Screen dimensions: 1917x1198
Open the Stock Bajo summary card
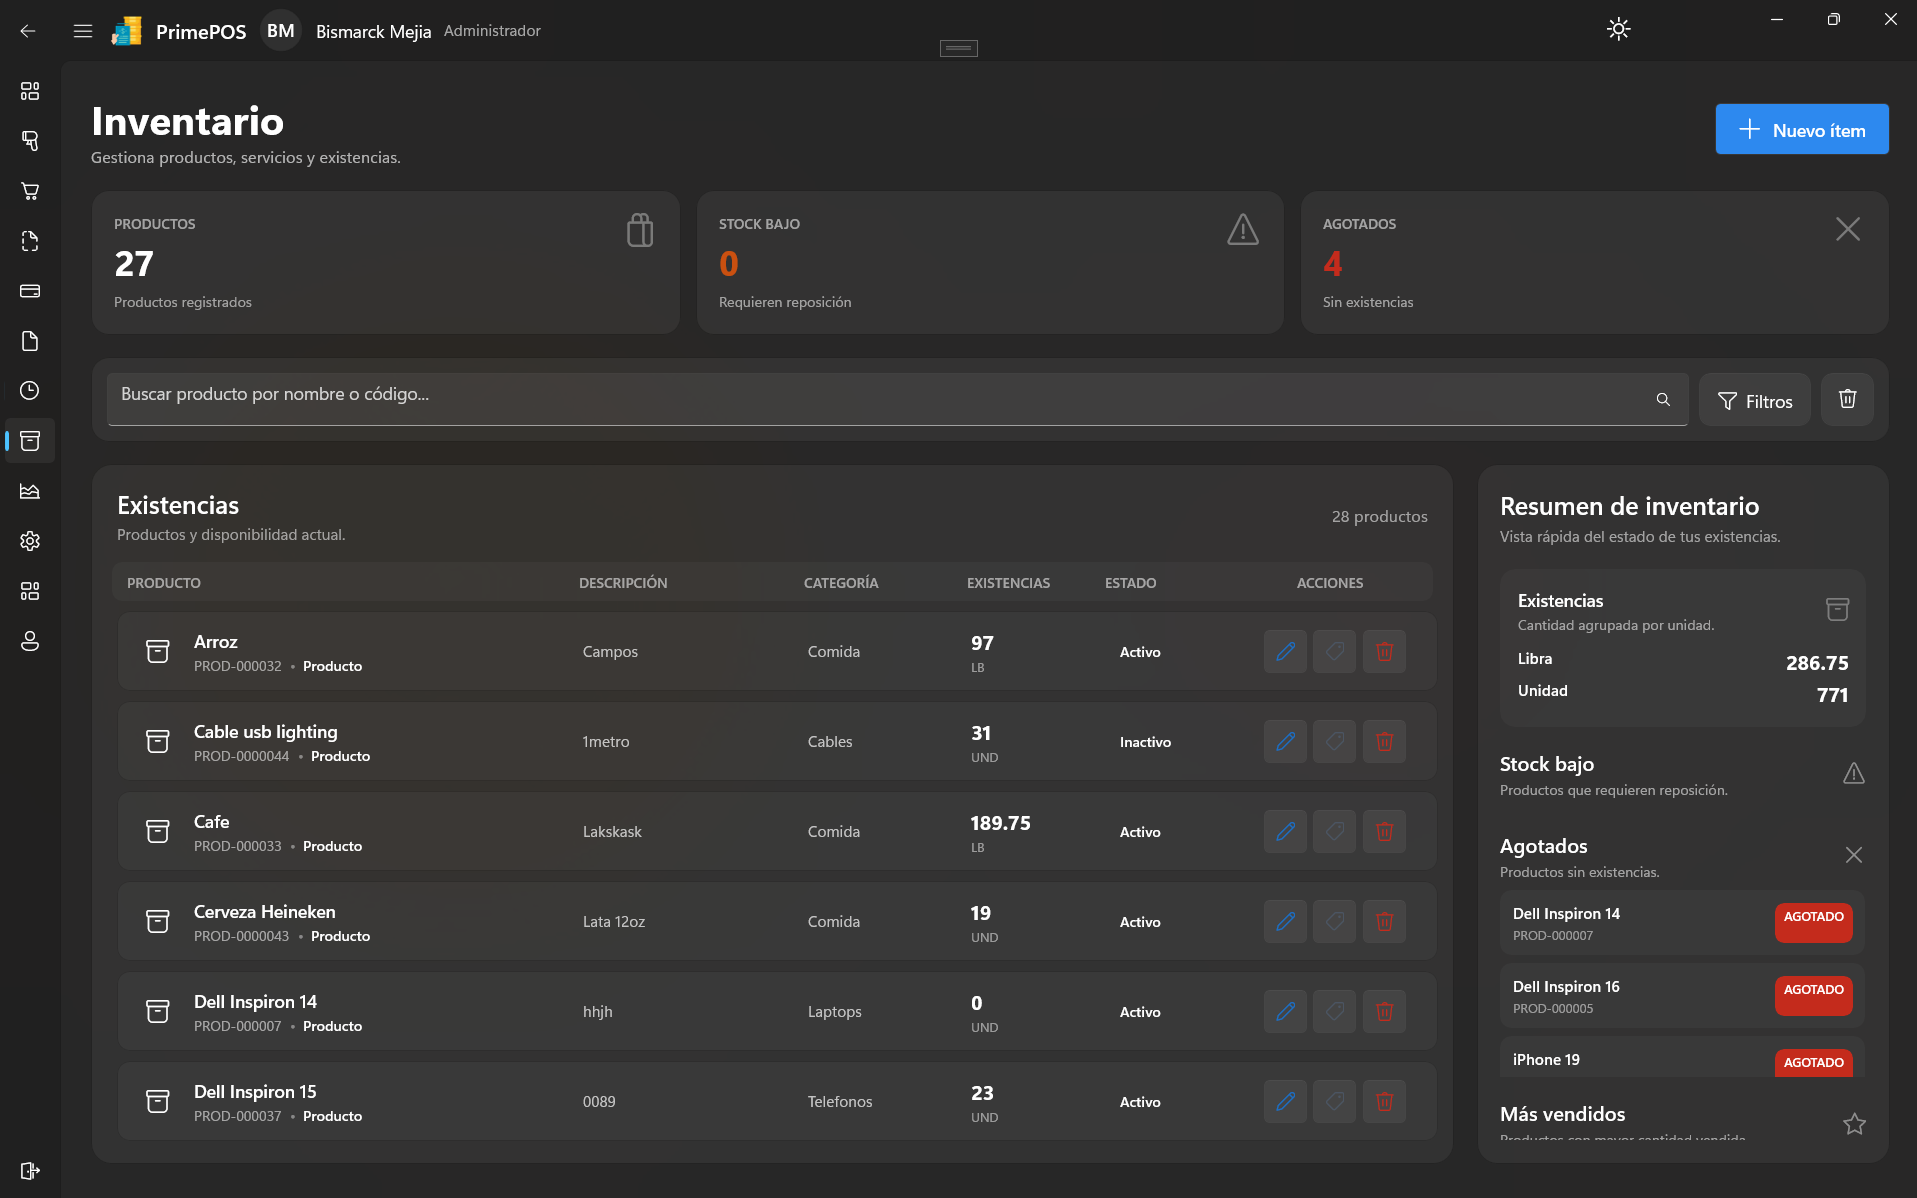point(990,262)
